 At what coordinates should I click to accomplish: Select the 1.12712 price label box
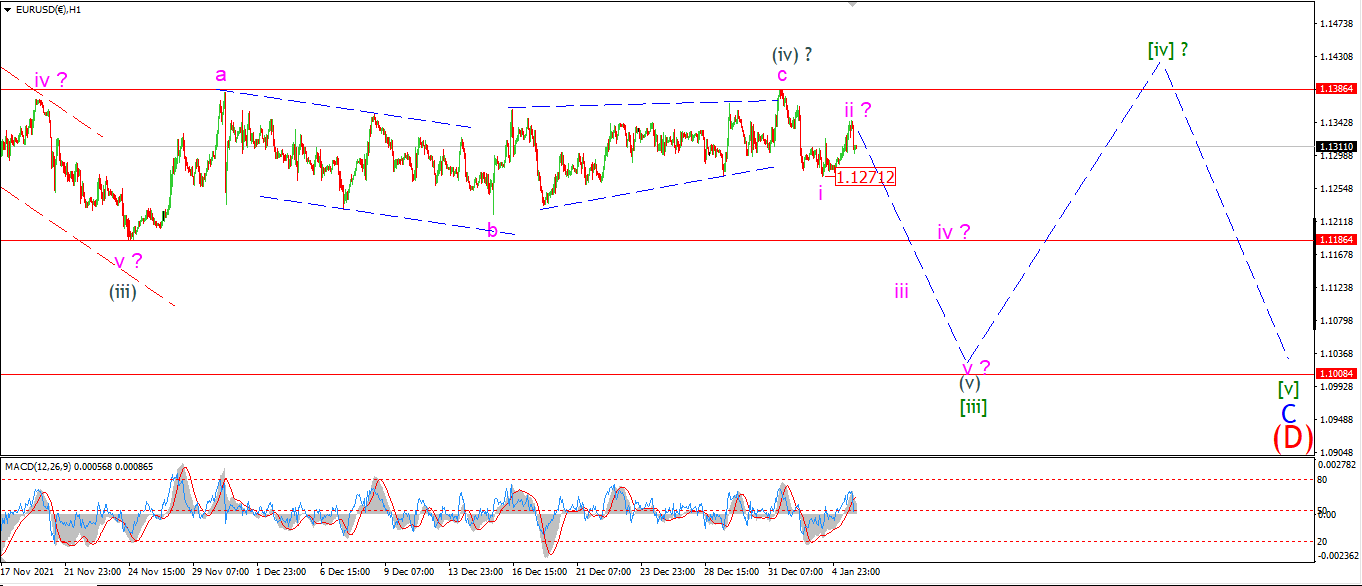coord(865,177)
